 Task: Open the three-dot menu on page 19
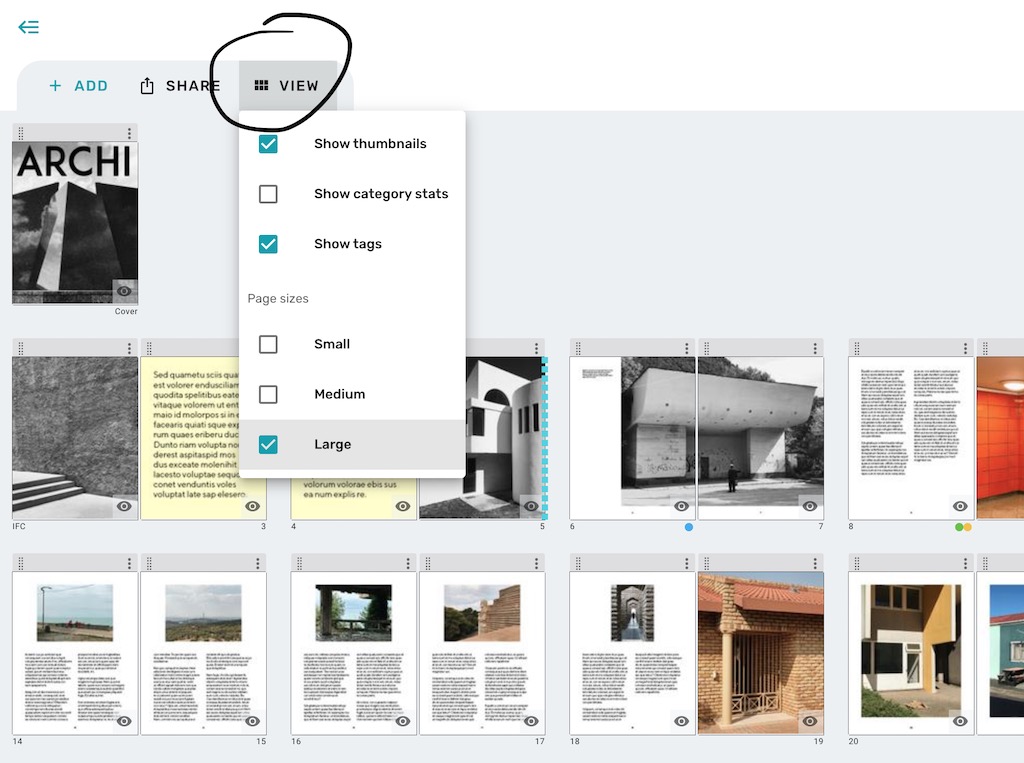(x=815, y=560)
